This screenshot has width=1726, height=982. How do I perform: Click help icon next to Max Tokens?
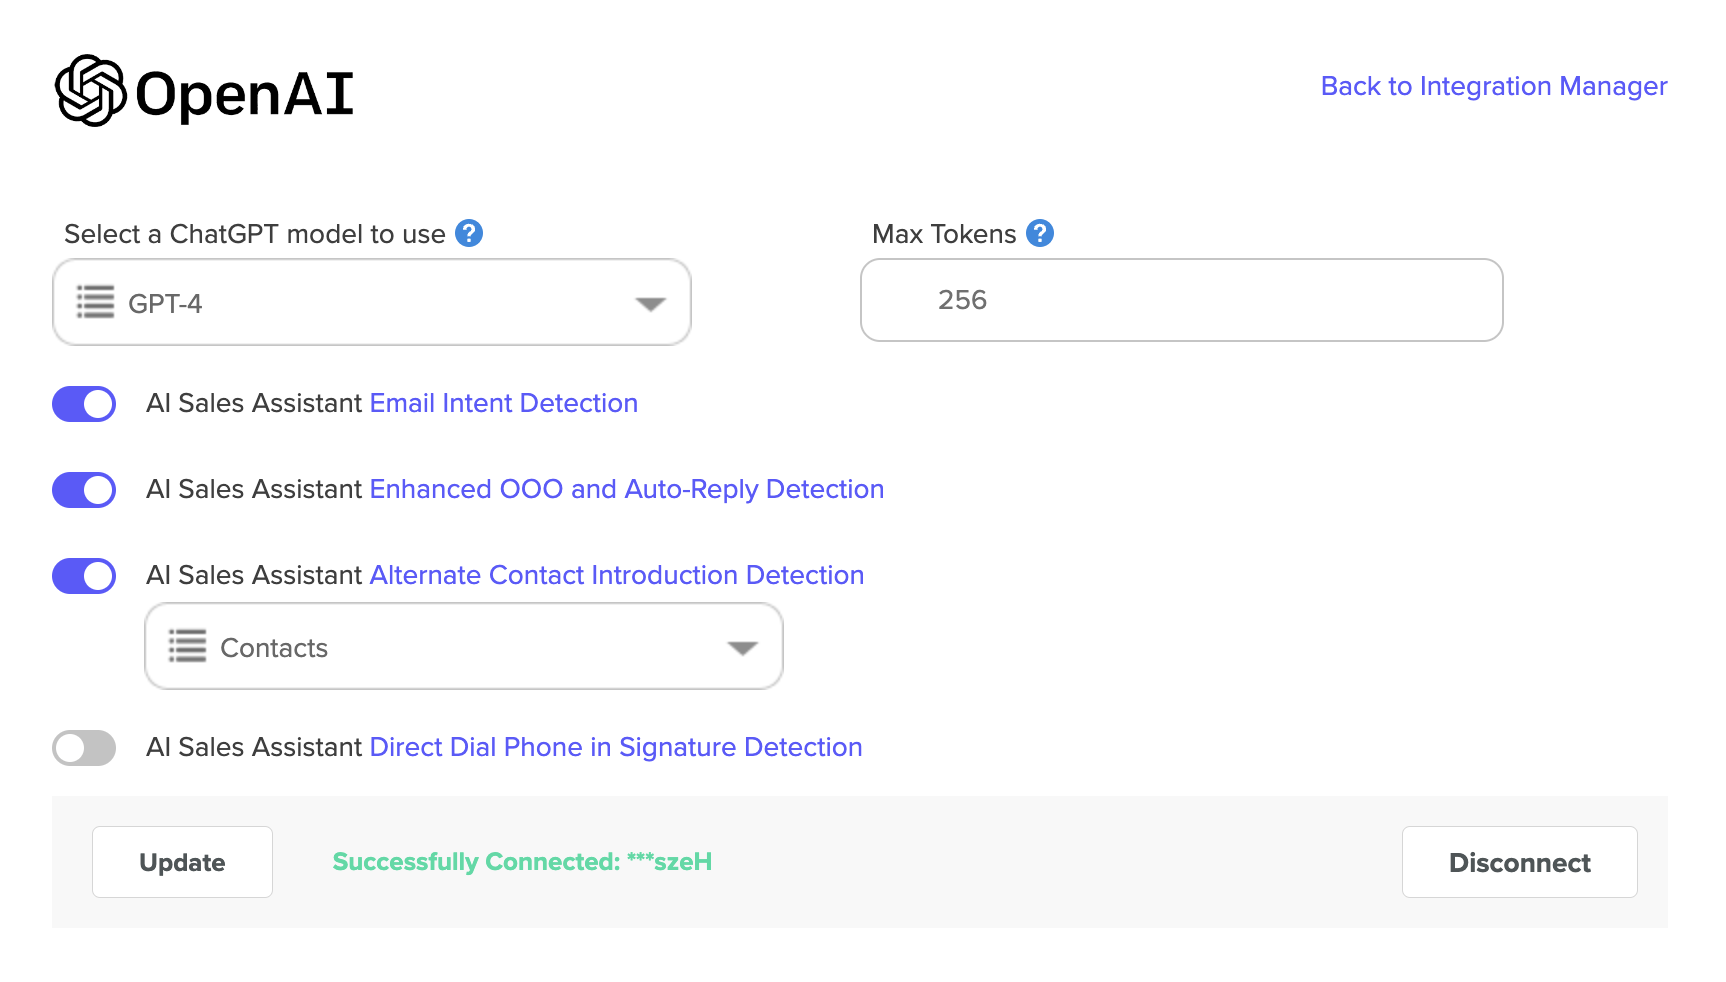coord(1040,233)
